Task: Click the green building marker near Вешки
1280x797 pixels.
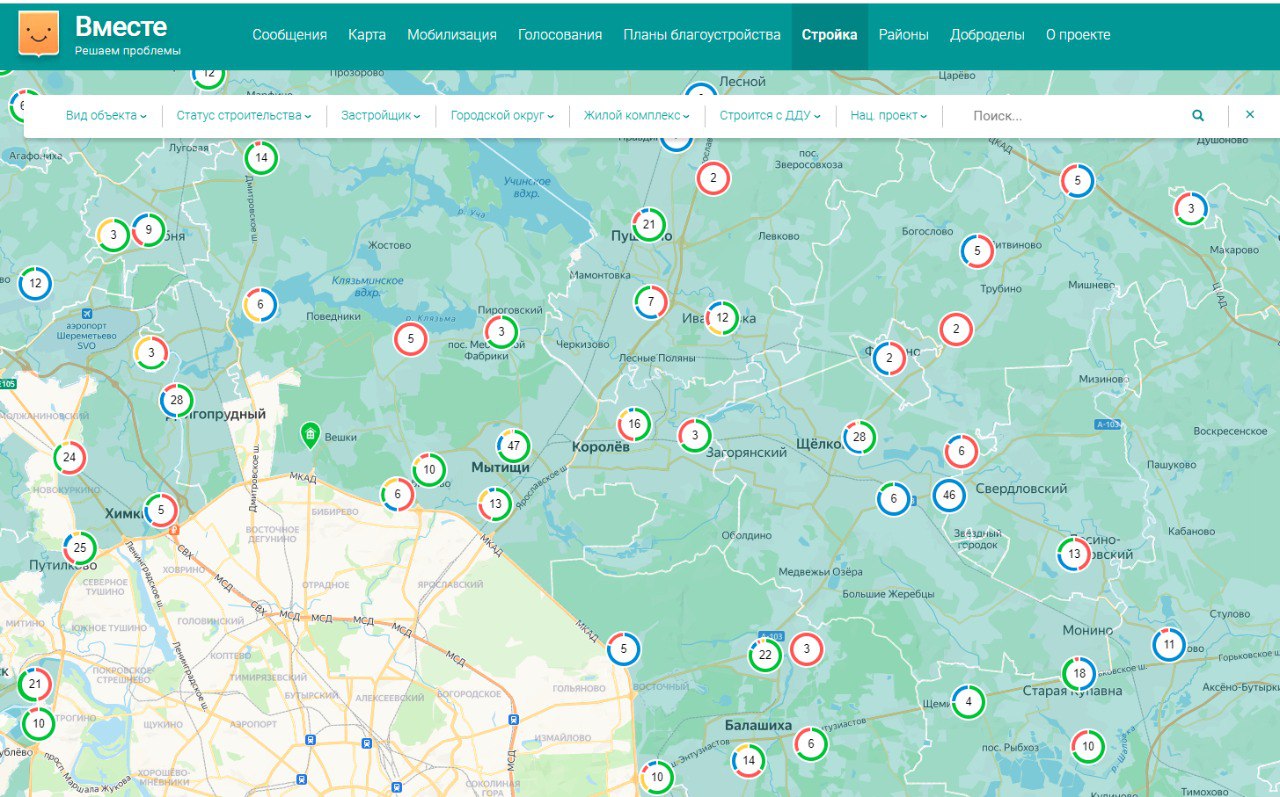Action: 310,435
